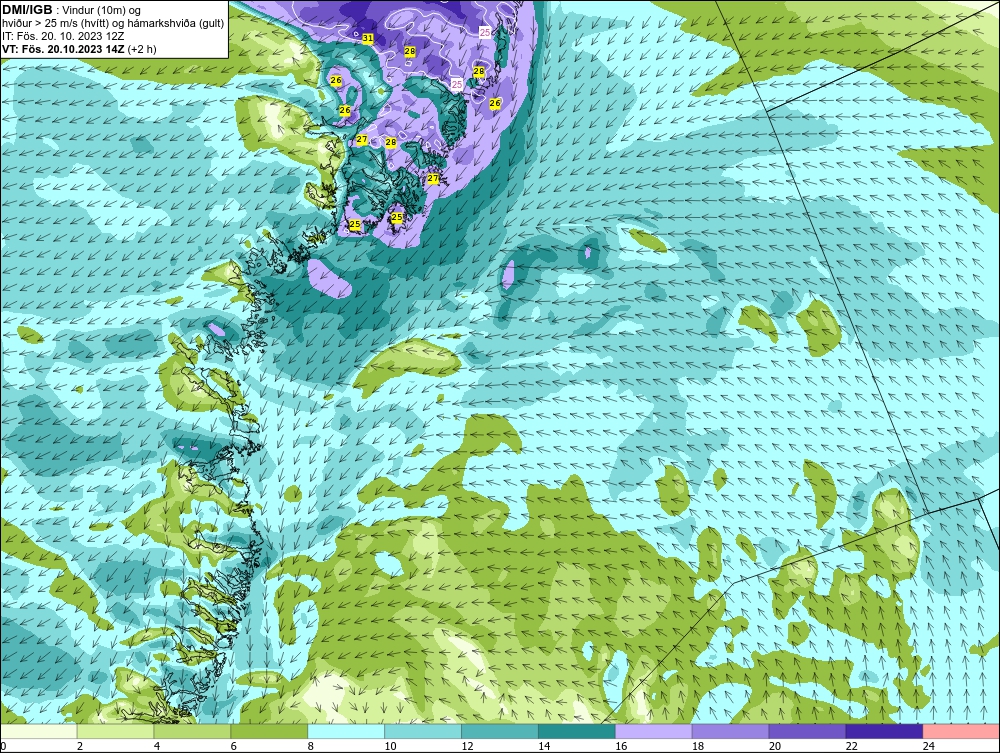Select the 6–8 m/s olive green legend swatch
This screenshot has width=1000, height=753.
pos(269,731)
